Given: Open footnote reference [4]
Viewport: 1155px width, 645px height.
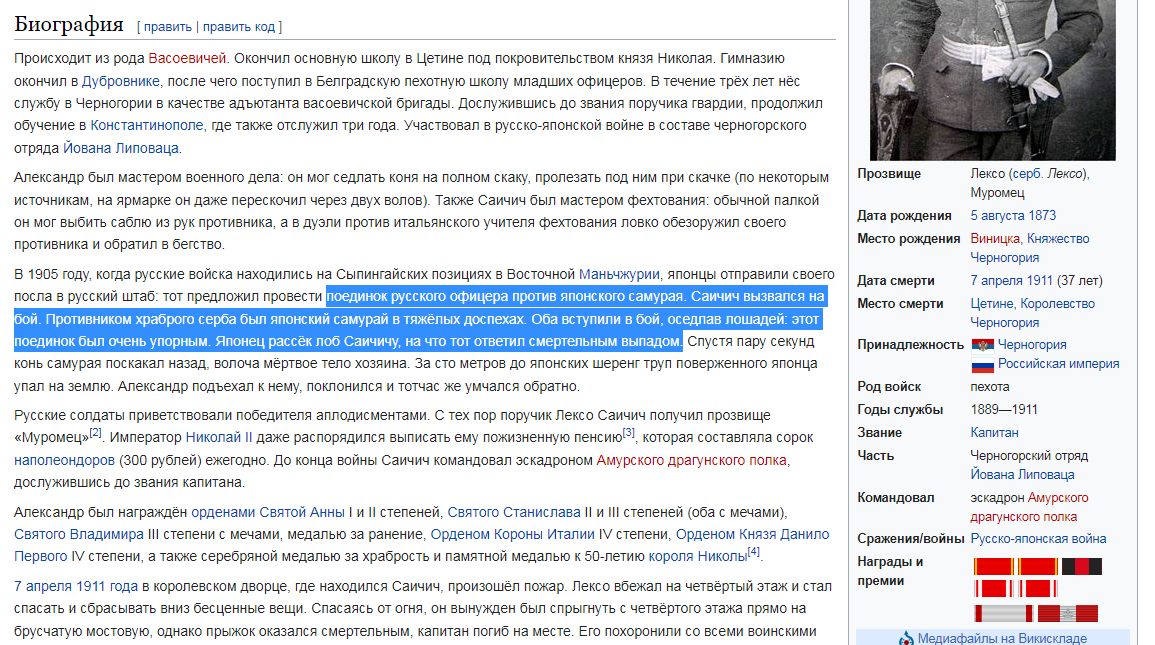Looking at the screenshot, I should point(754,551).
